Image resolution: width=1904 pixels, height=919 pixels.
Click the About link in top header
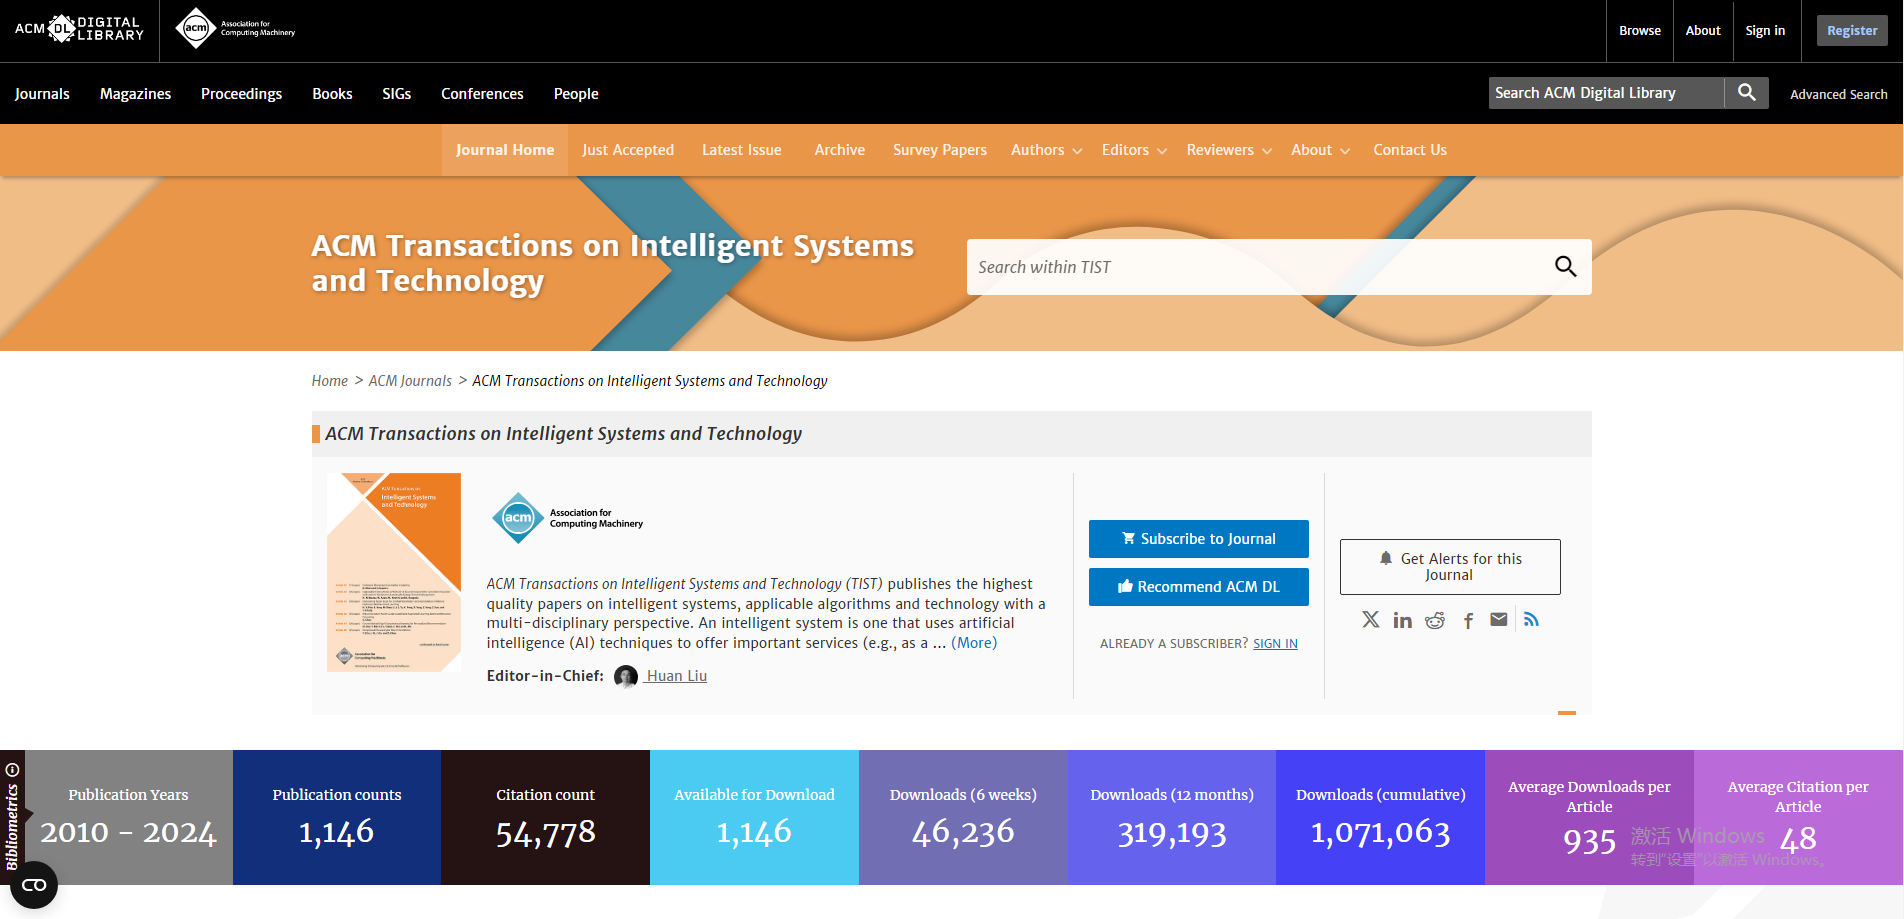[1703, 31]
